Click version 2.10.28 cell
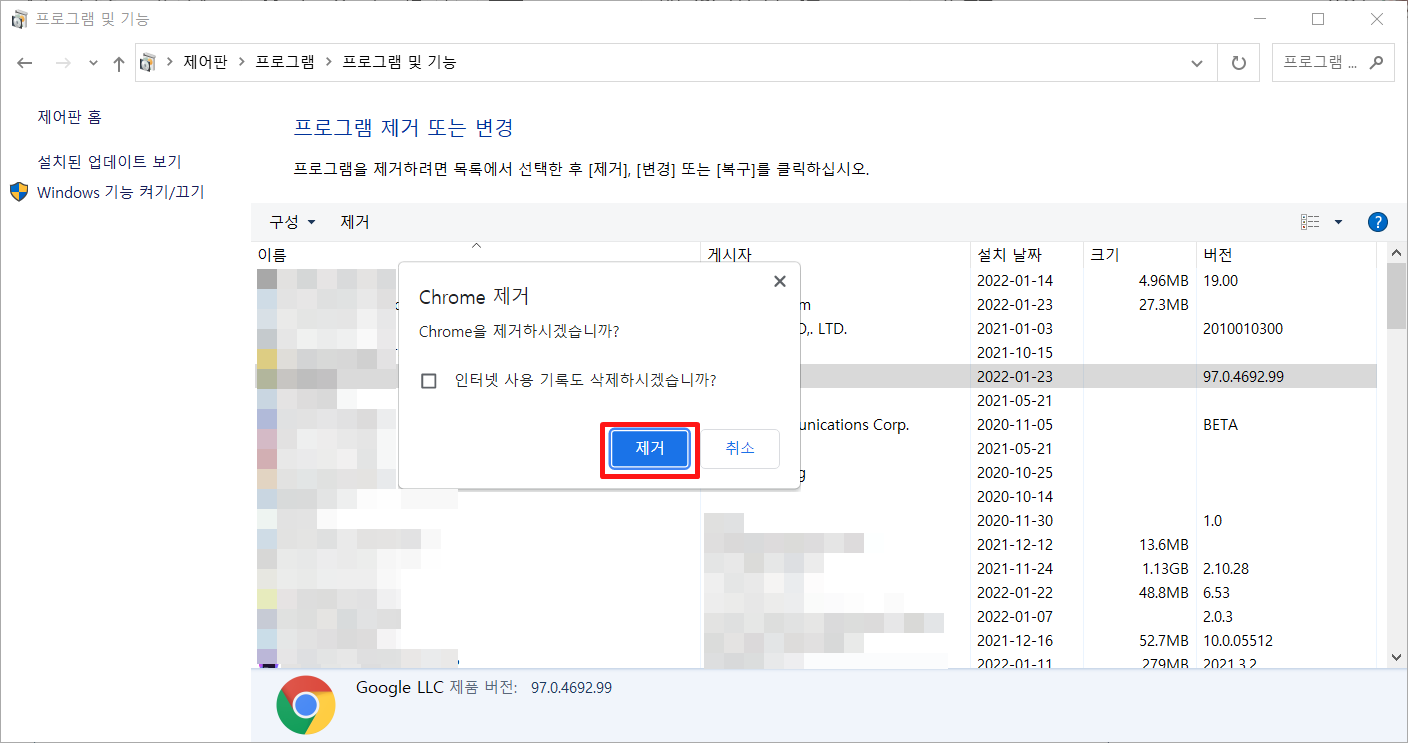The width and height of the screenshot is (1408, 743). [1226, 569]
